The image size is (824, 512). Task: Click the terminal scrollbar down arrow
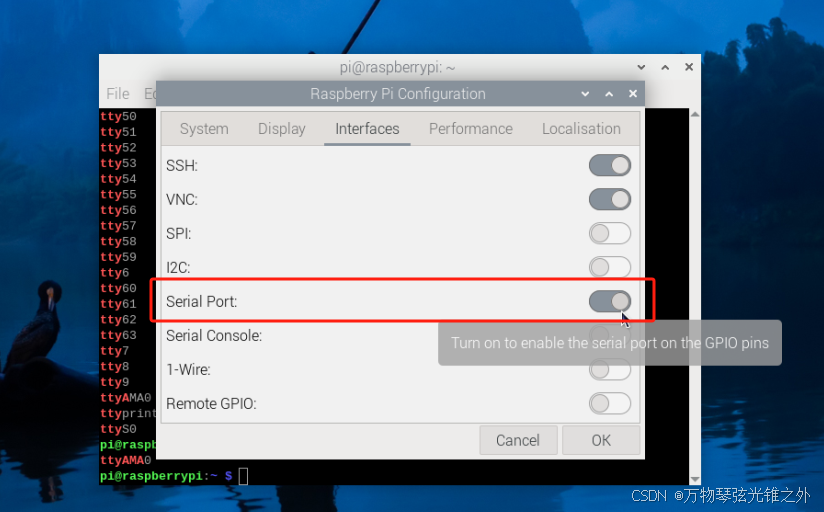click(695, 479)
